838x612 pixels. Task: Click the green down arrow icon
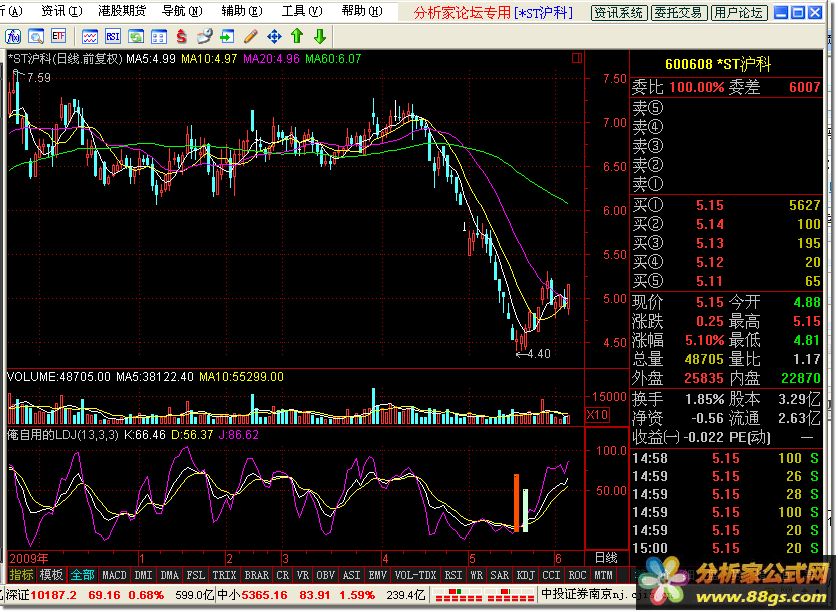(320, 36)
